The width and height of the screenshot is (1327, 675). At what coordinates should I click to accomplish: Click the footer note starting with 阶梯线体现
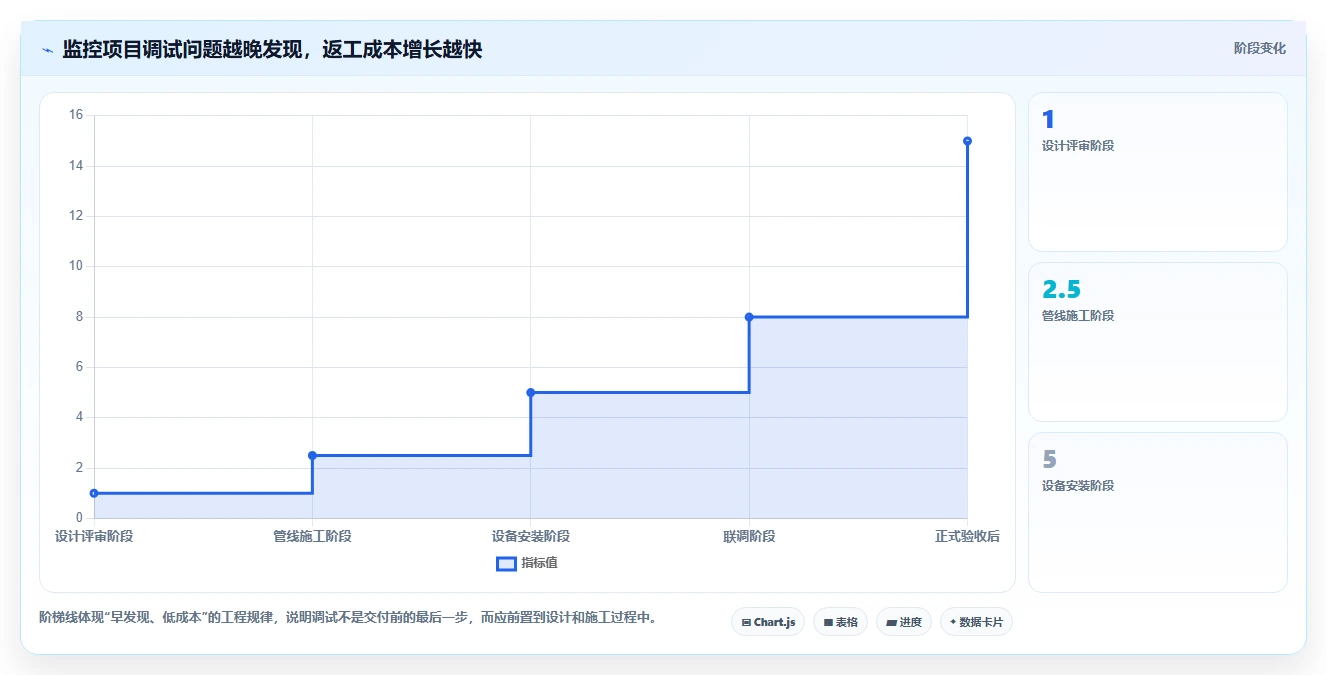point(350,618)
